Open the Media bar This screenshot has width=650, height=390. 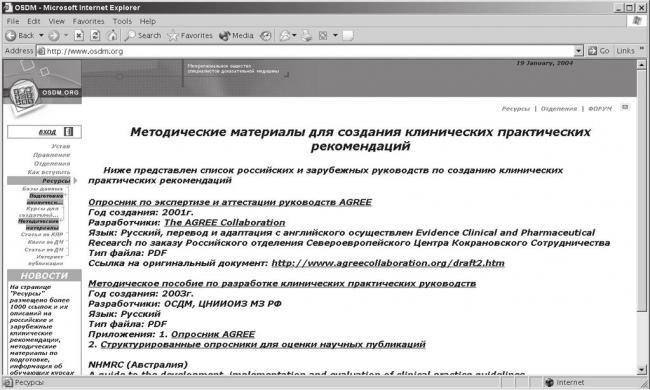click(236, 36)
